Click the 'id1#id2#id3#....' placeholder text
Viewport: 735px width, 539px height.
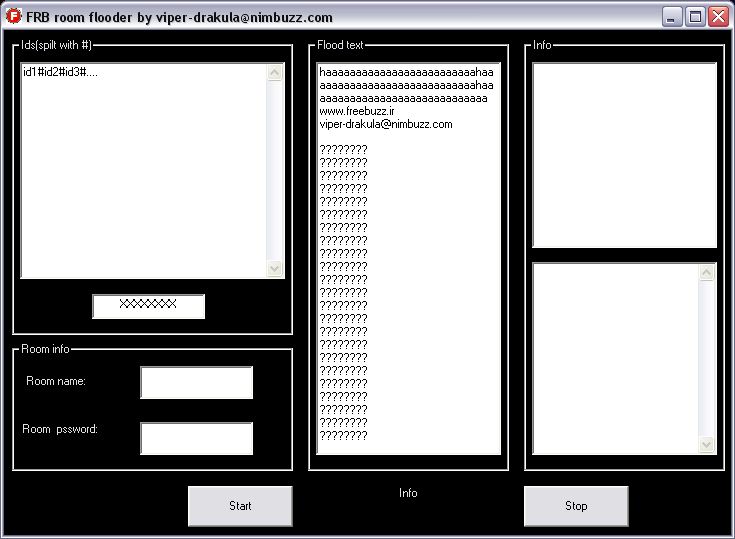coord(60,72)
